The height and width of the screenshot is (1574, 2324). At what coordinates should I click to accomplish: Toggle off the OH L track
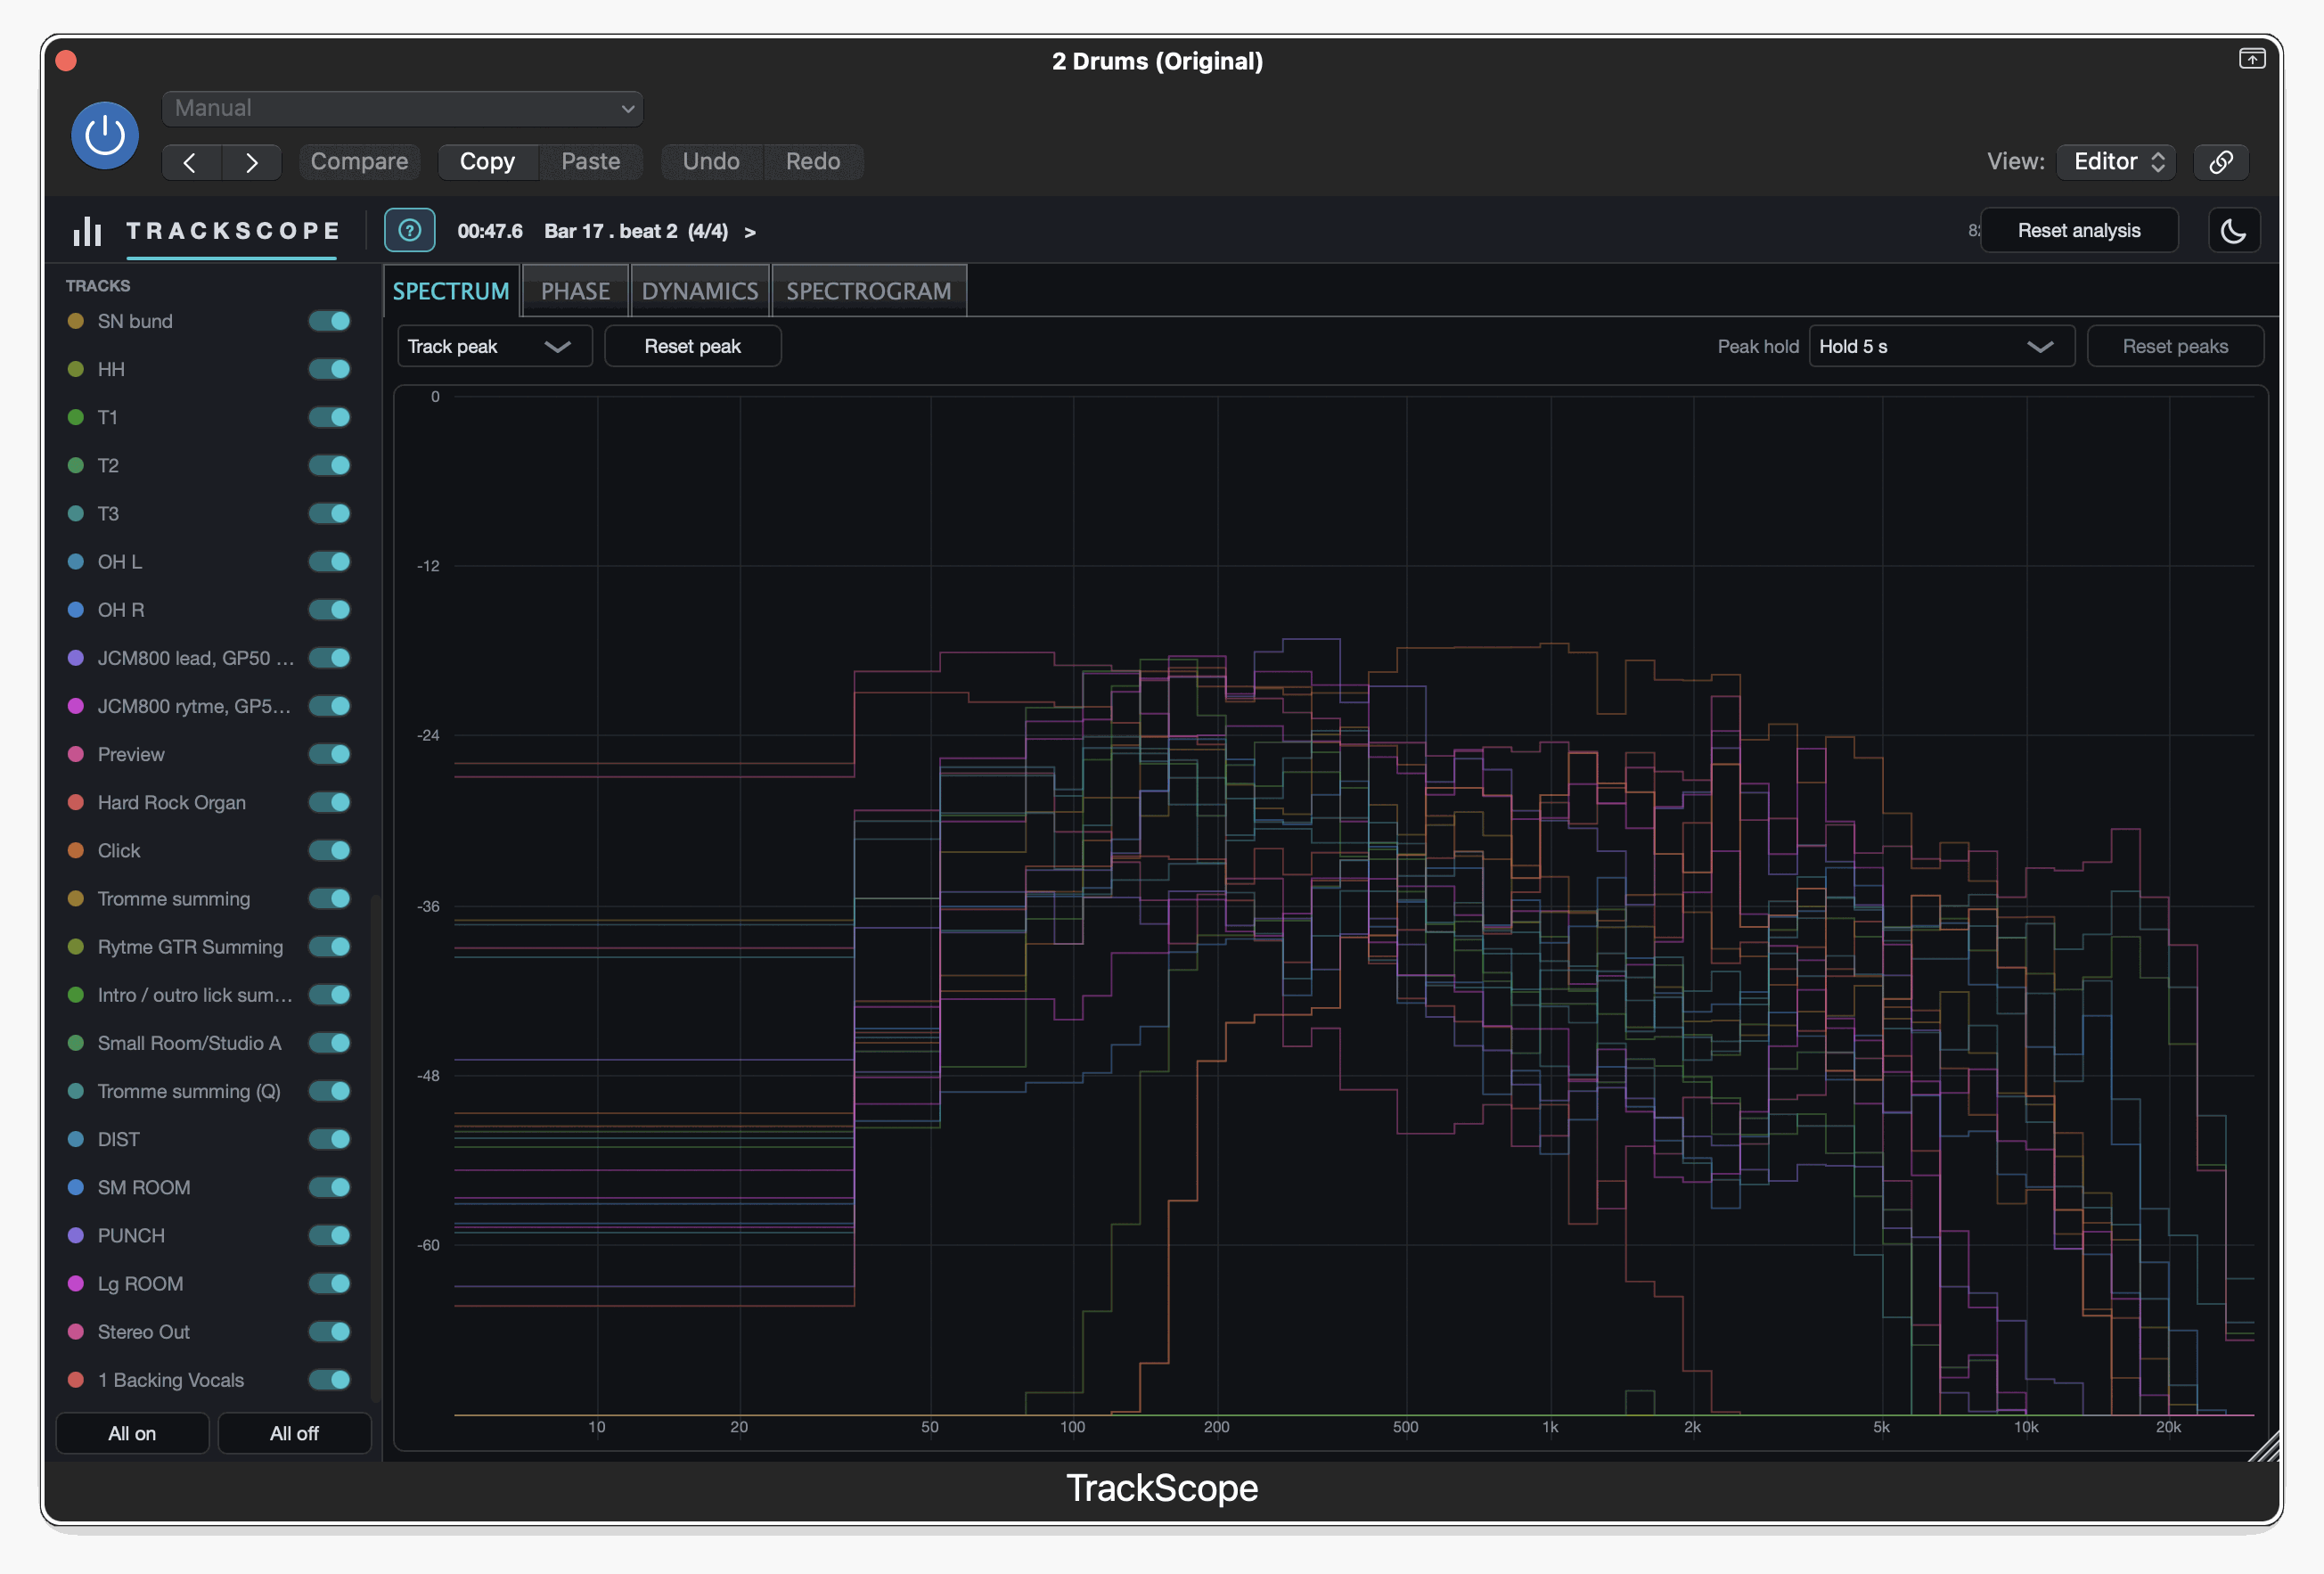pos(329,562)
